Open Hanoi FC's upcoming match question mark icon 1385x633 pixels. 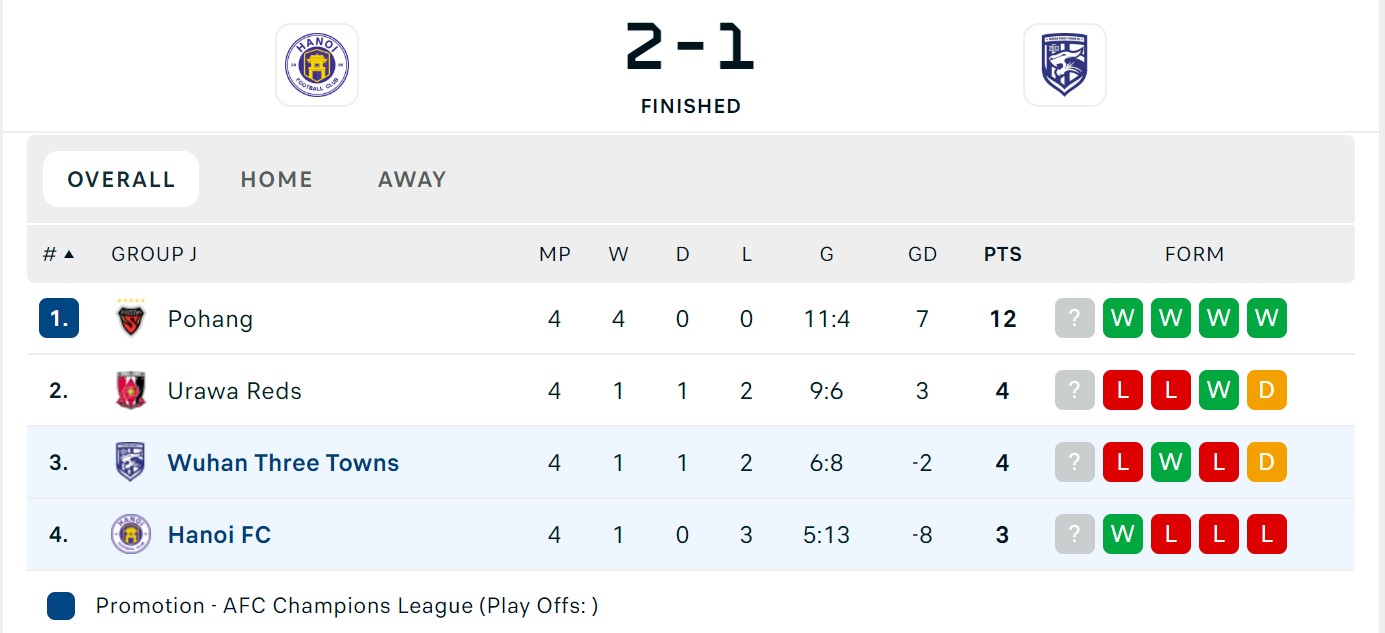click(1074, 534)
